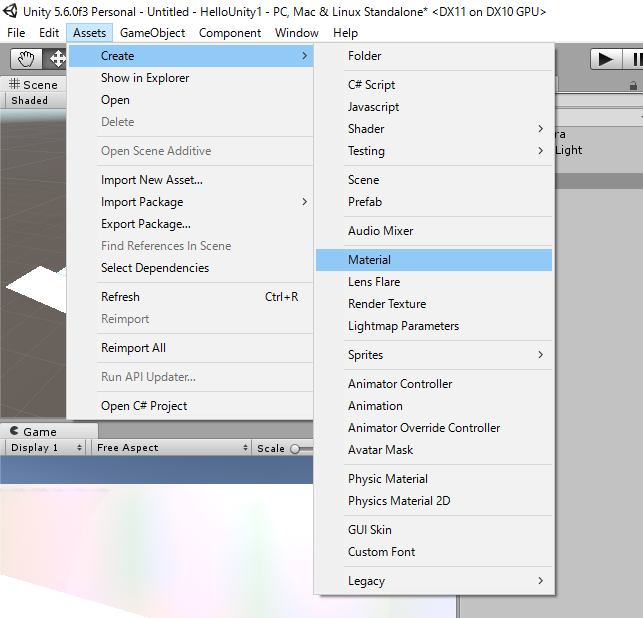This screenshot has width=643, height=618.
Task: Create an Avatar Mask
Action: 434,450
